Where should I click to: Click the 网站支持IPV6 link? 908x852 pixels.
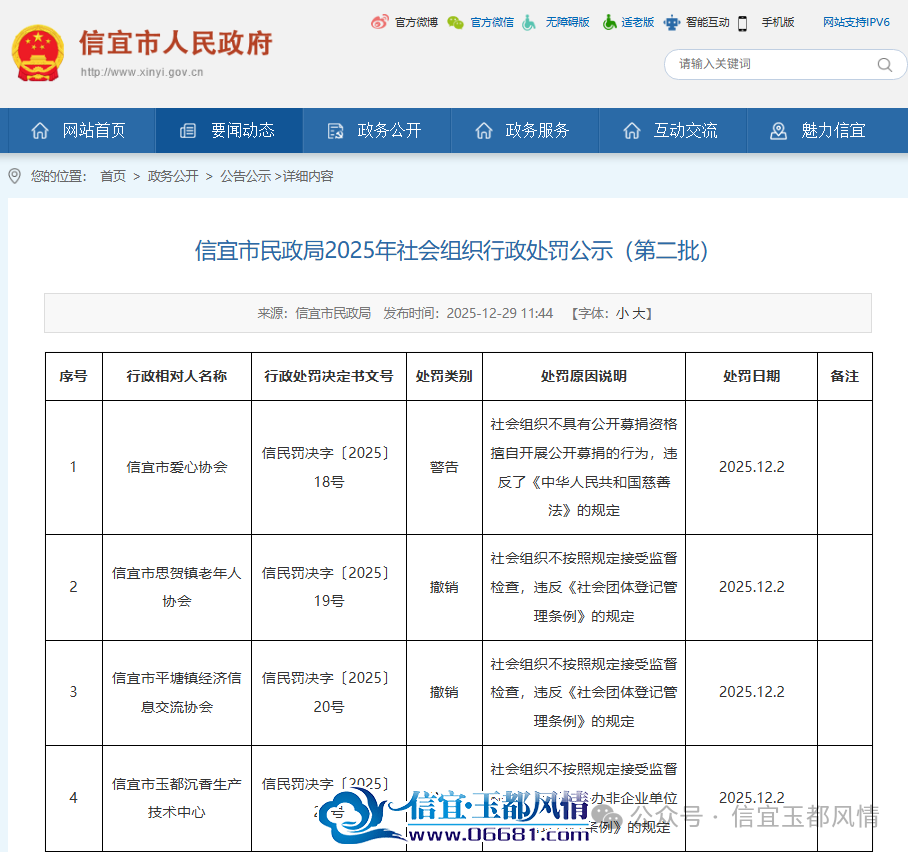click(856, 22)
